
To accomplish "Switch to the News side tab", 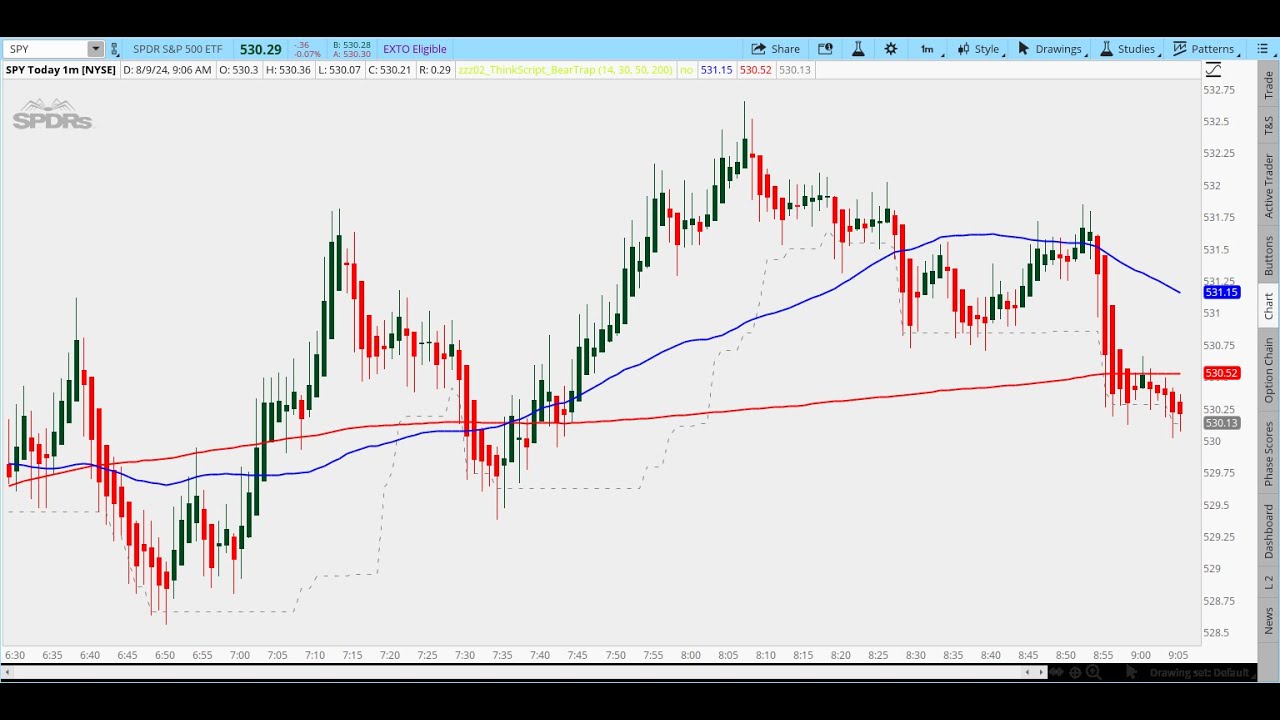I will (1268, 620).
